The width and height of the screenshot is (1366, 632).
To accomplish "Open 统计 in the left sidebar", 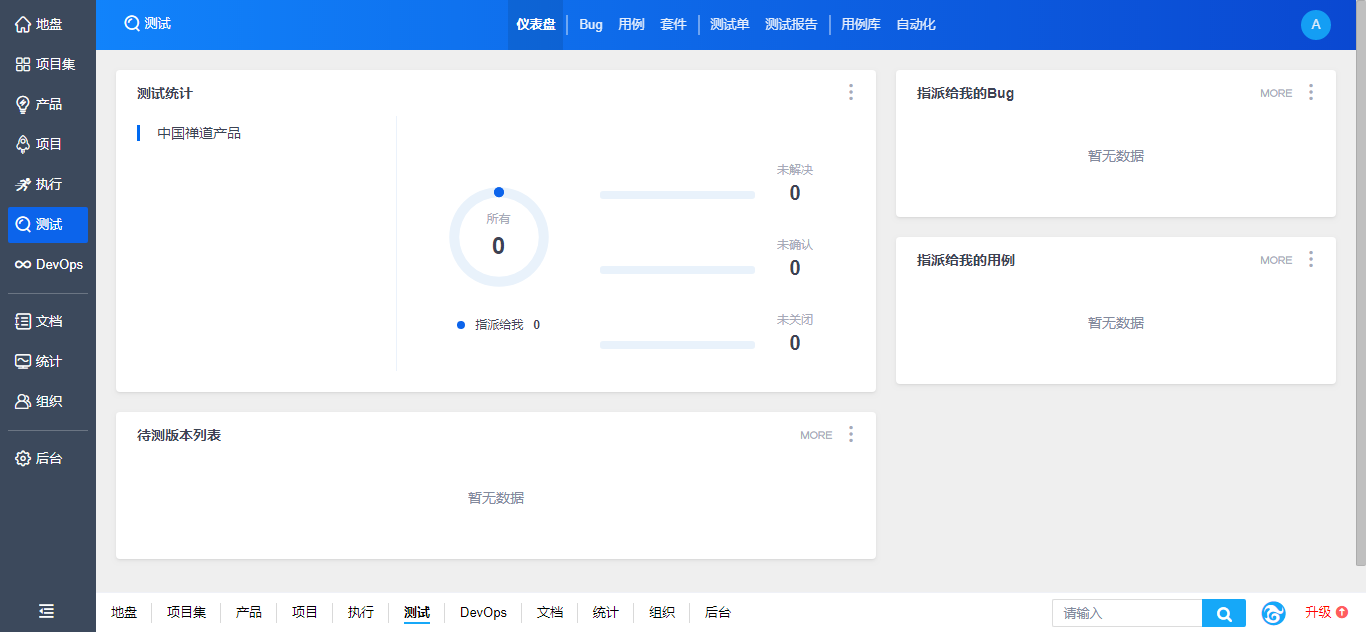I will tap(48, 361).
